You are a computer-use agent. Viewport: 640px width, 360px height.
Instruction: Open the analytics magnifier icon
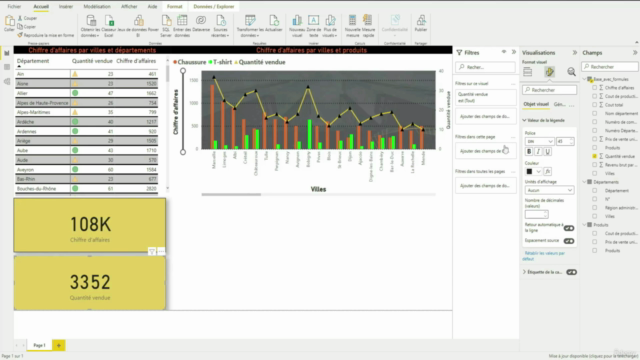(571, 72)
